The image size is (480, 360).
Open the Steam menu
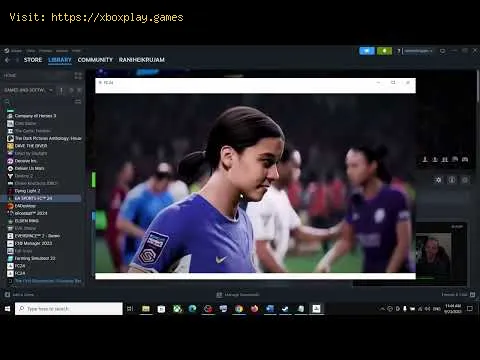pyautogui.click(x=17, y=51)
